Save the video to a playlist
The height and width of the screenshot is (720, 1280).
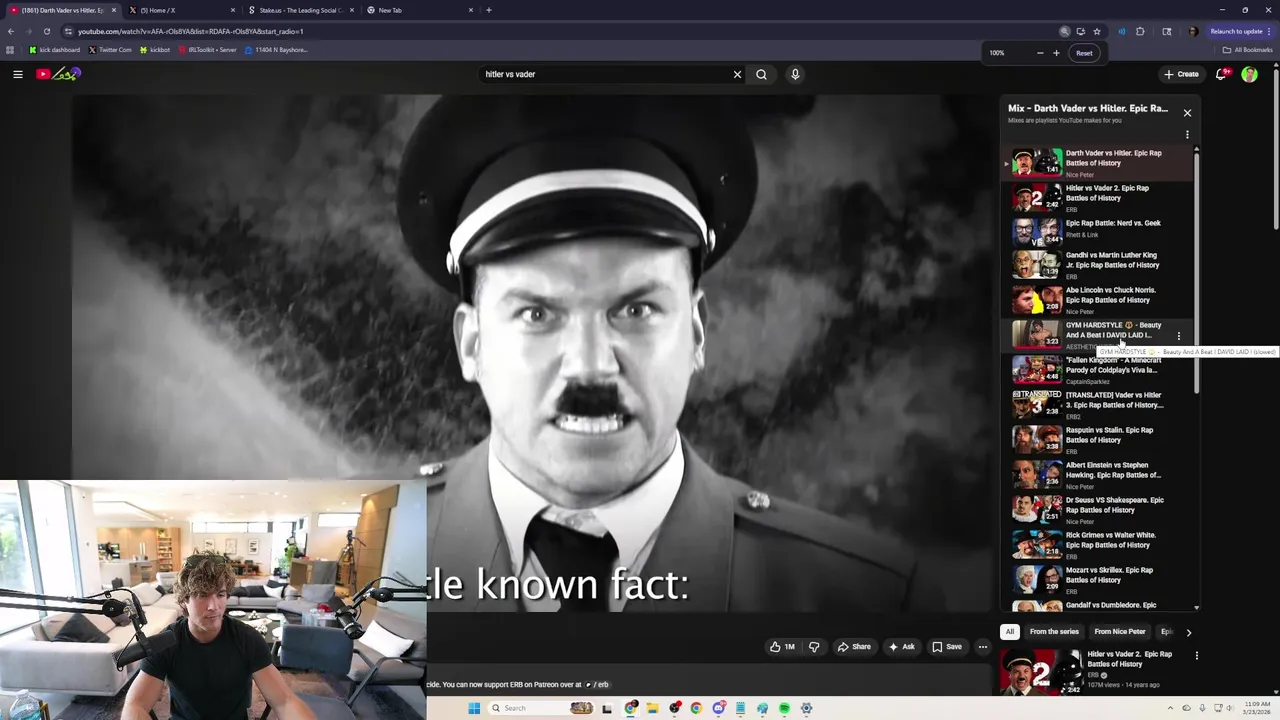pos(947,647)
